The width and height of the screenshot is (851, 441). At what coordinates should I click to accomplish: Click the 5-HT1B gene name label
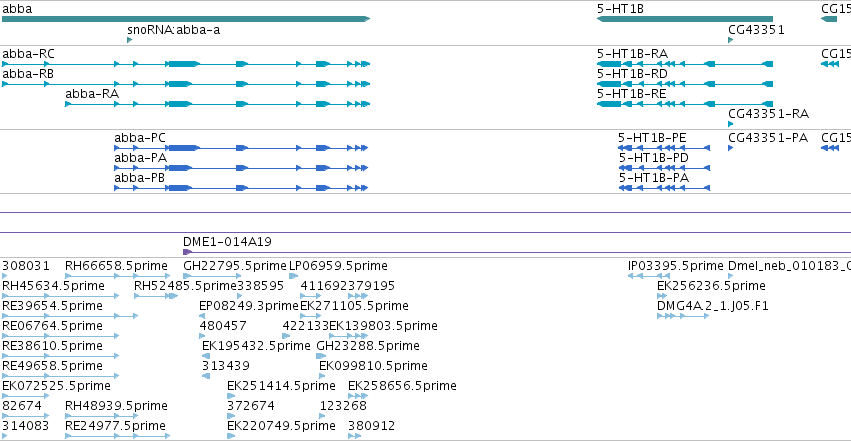[620, 9]
